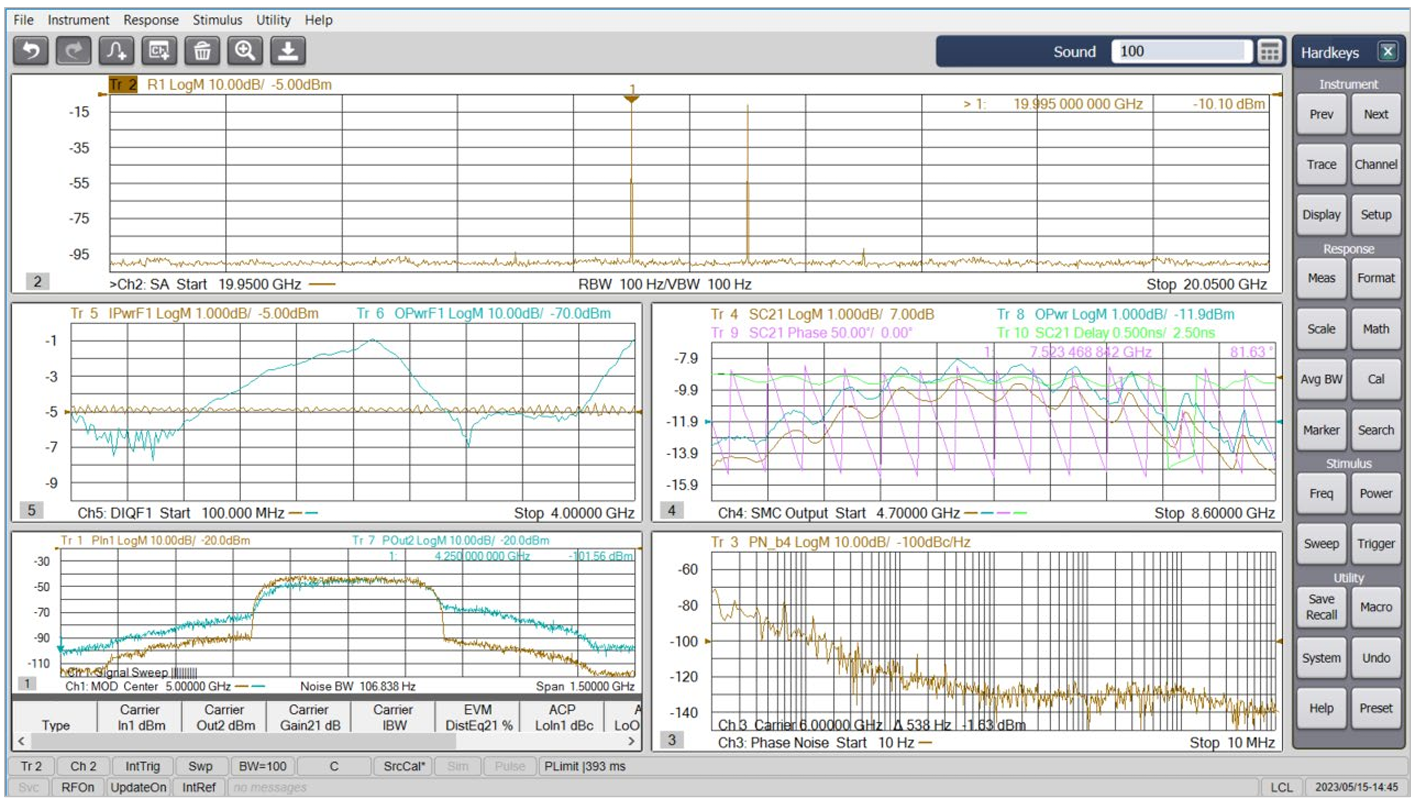The height and width of the screenshot is (806, 1417).
Task: Toggle UpdateOn in the status bar
Action: coord(139,788)
